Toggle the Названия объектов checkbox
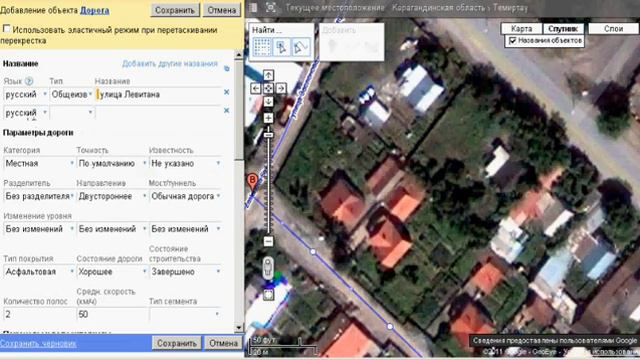 pos(513,40)
